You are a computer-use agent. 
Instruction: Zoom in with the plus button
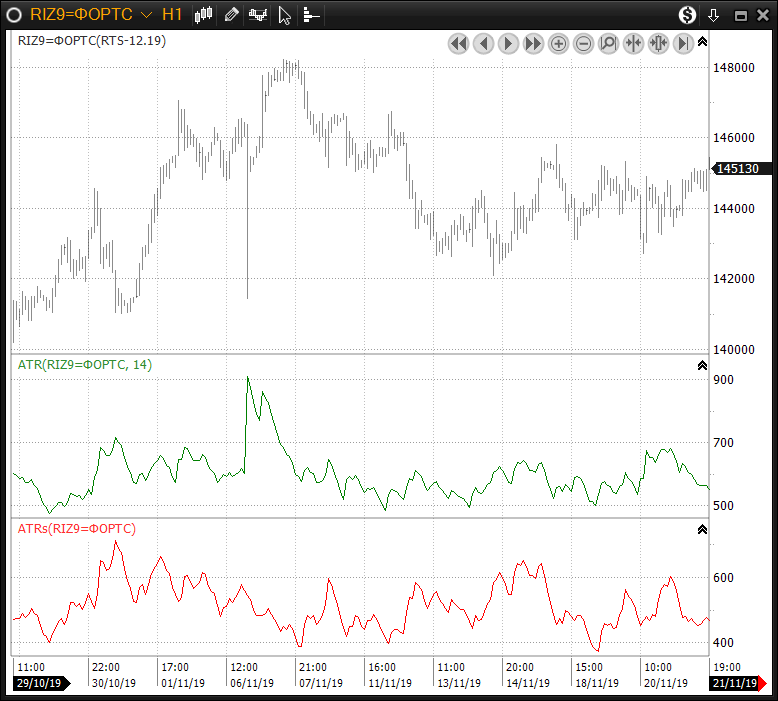click(558, 43)
